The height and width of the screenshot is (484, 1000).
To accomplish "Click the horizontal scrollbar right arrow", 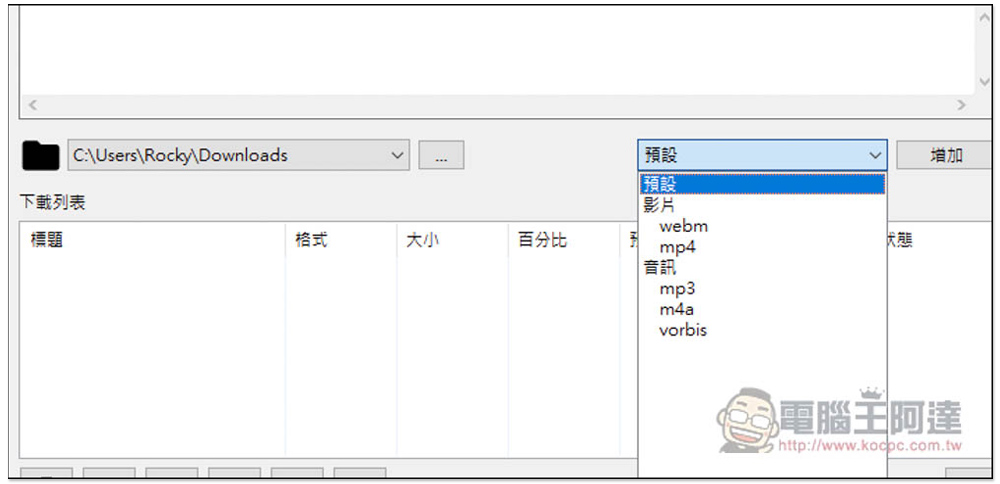I will [962, 105].
